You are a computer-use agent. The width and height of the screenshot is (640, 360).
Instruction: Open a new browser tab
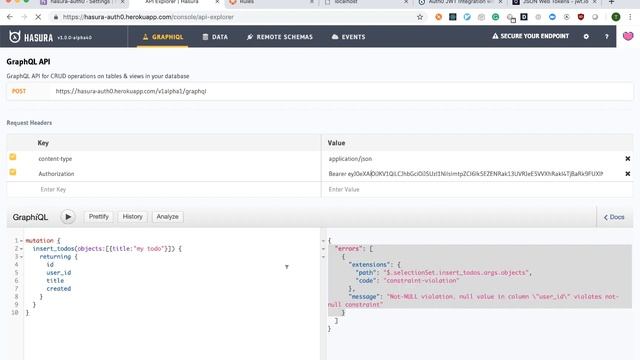click(x=611, y=2)
